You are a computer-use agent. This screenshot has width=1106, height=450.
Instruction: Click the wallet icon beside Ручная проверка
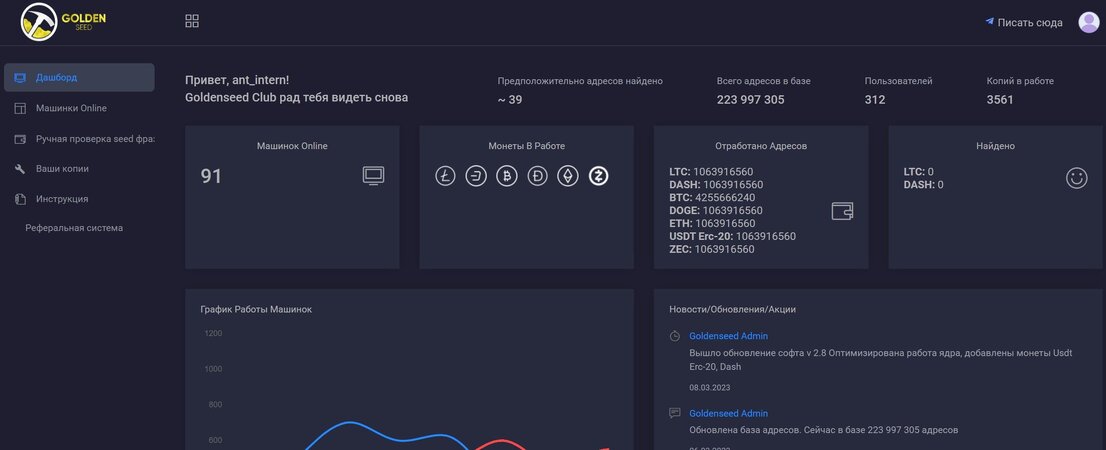20,139
